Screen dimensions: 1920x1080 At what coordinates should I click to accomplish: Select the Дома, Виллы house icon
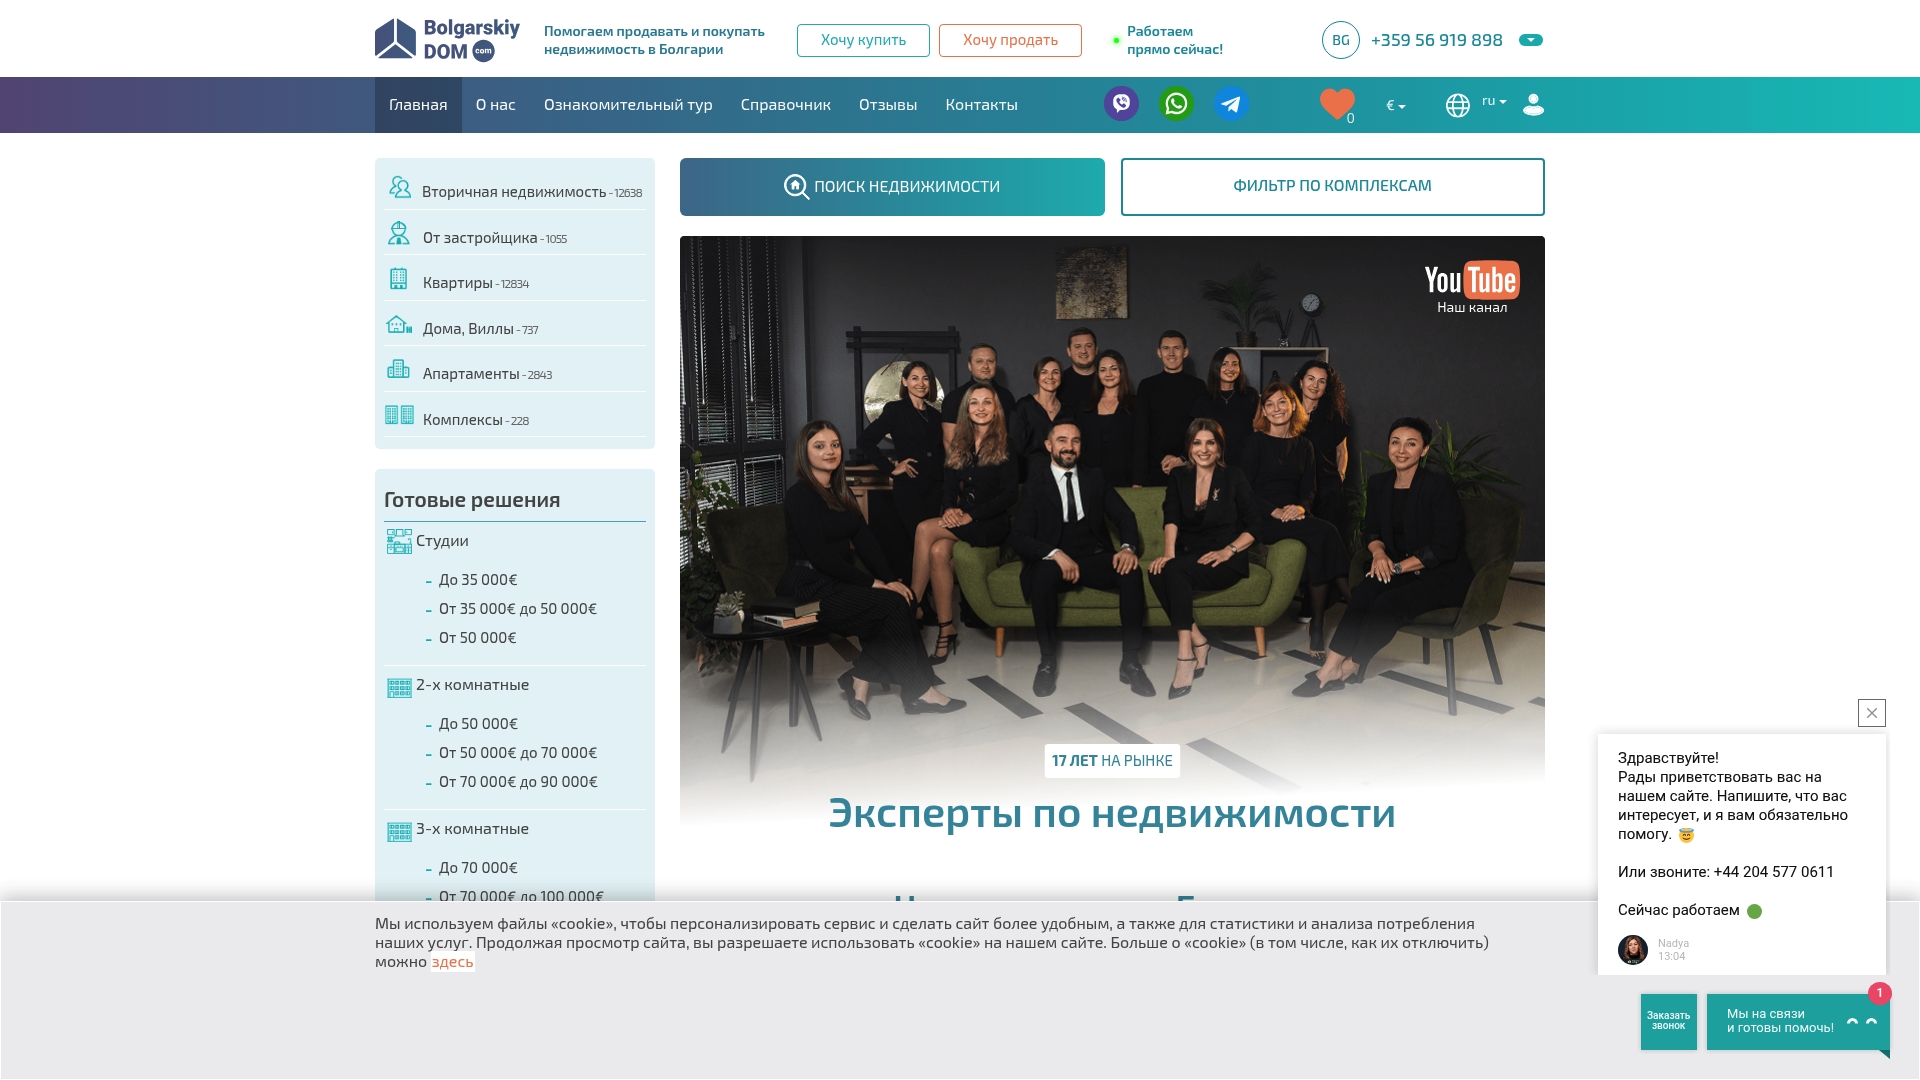pyautogui.click(x=400, y=323)
